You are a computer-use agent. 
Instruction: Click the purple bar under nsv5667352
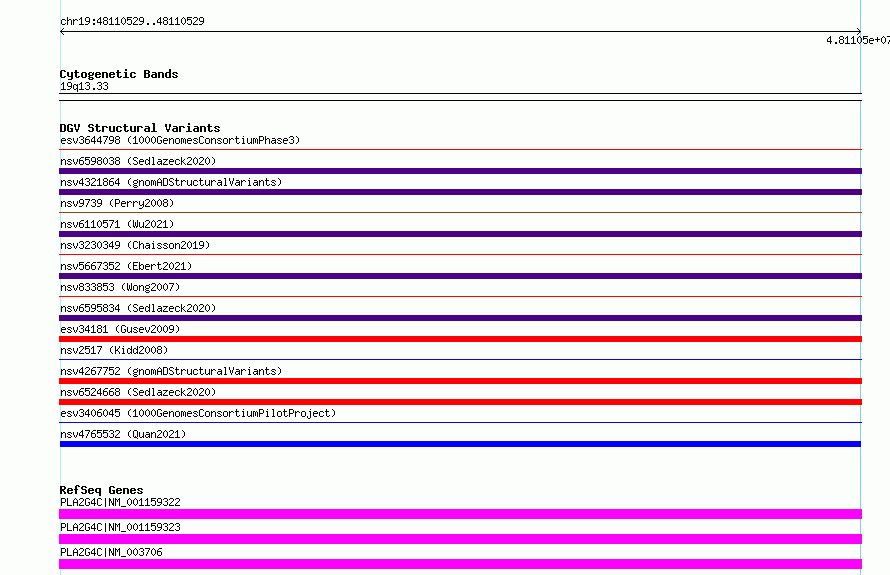click(460, 276)
